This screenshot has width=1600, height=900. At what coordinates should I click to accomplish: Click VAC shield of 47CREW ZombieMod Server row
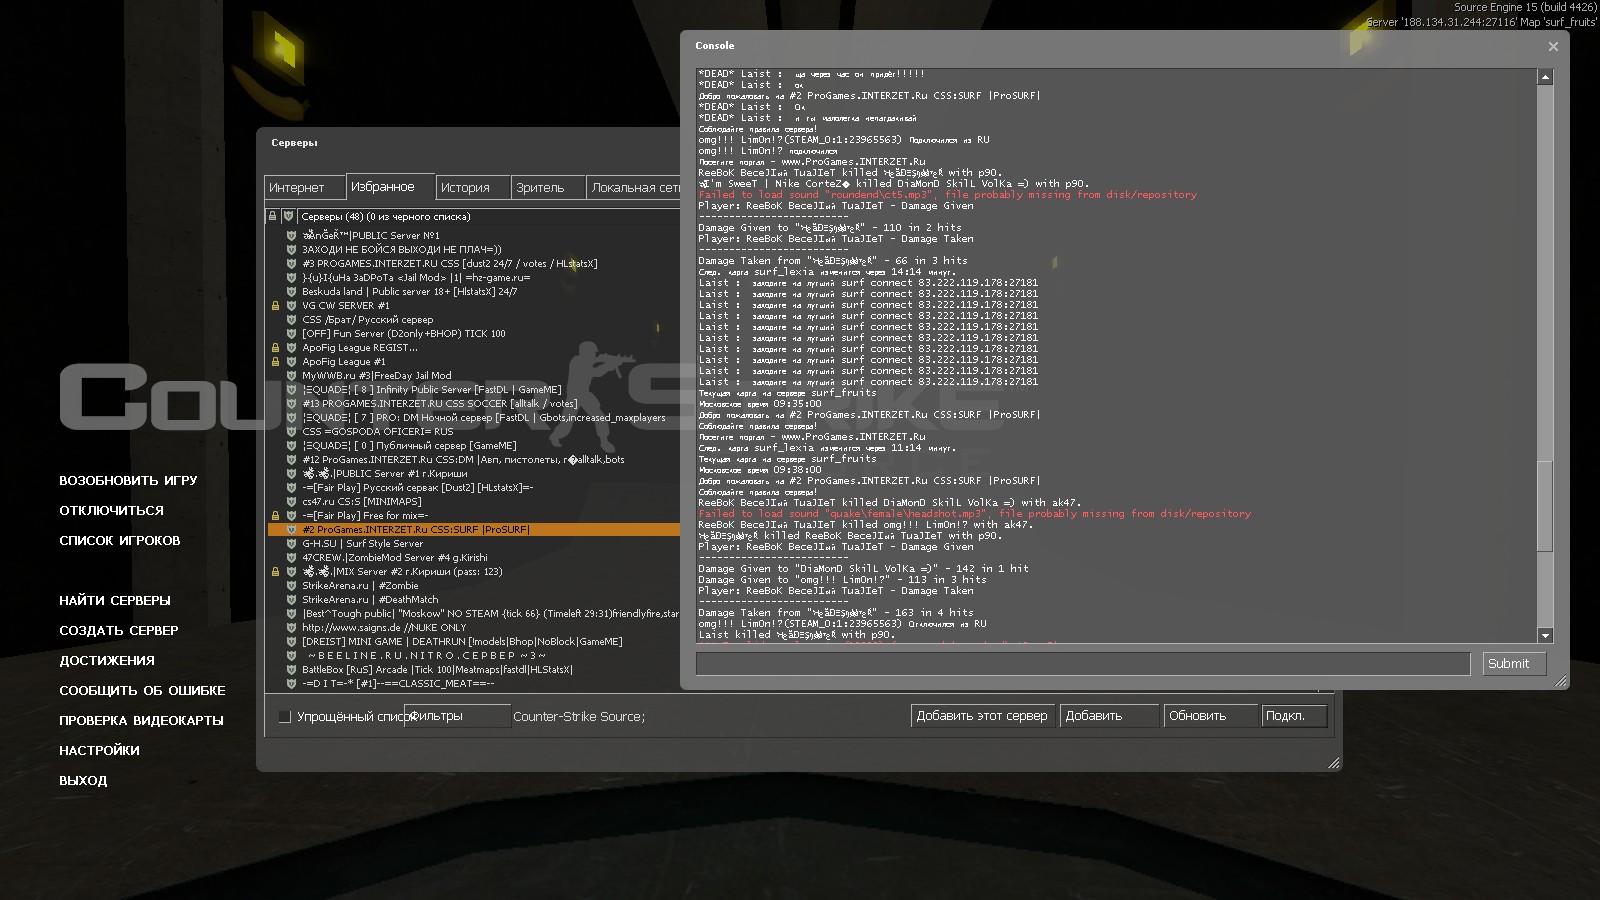(291, 558)
